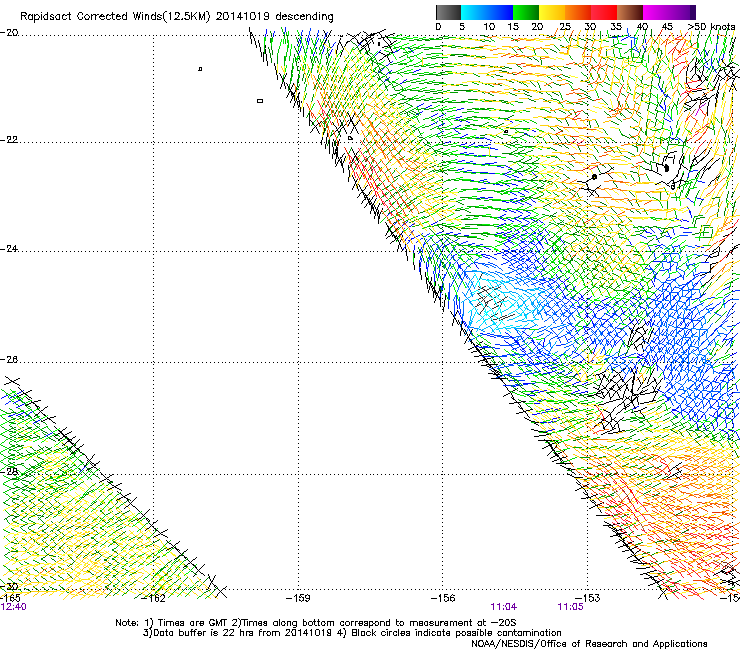Click the -159 longitude axis label
The height and width of the screenshot is (650, 740).
coord(298,598)
